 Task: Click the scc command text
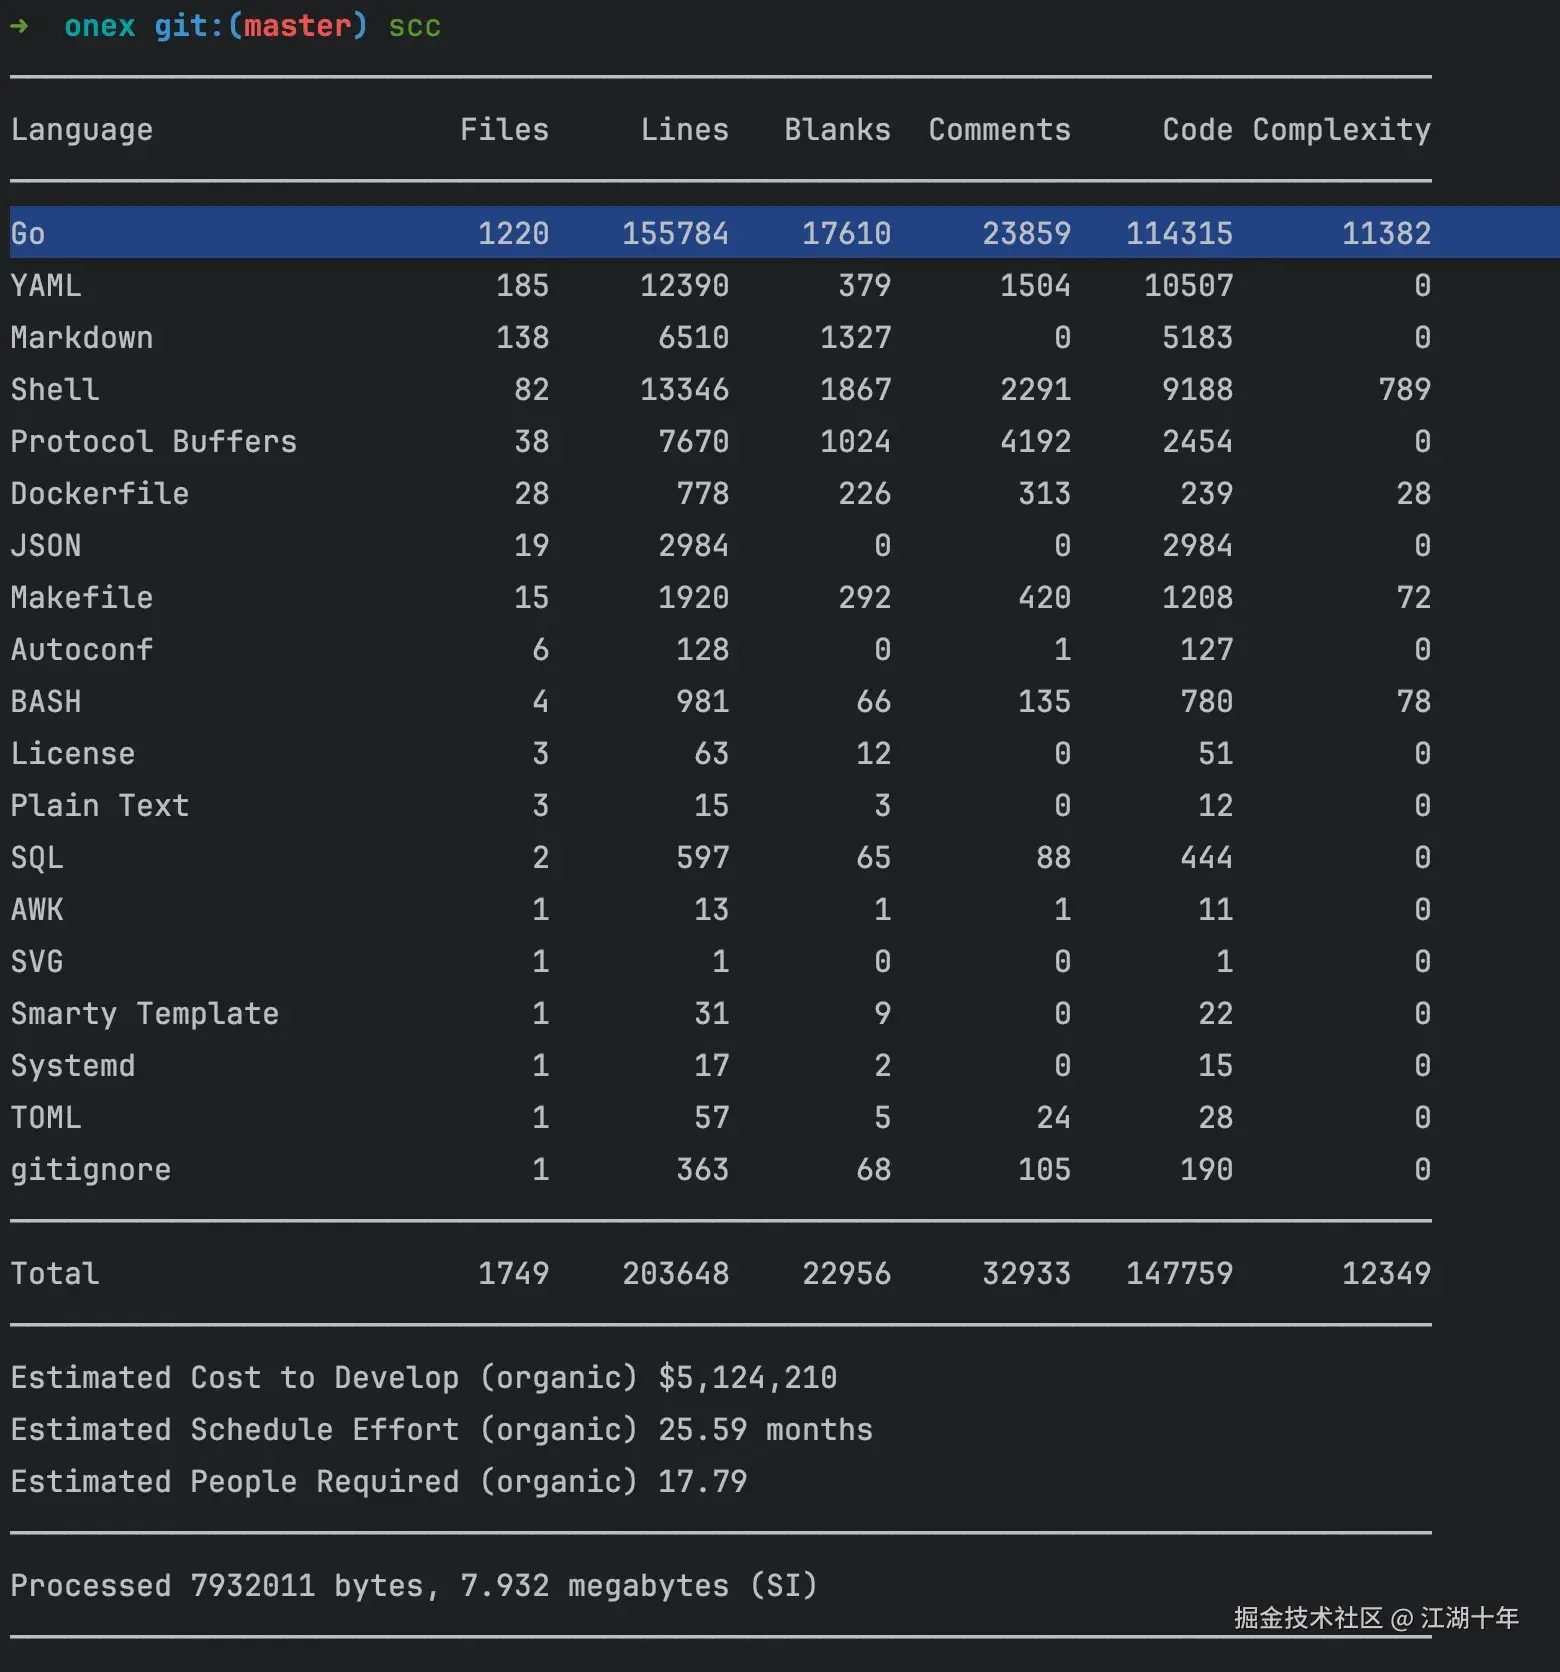tap(414, 26)
